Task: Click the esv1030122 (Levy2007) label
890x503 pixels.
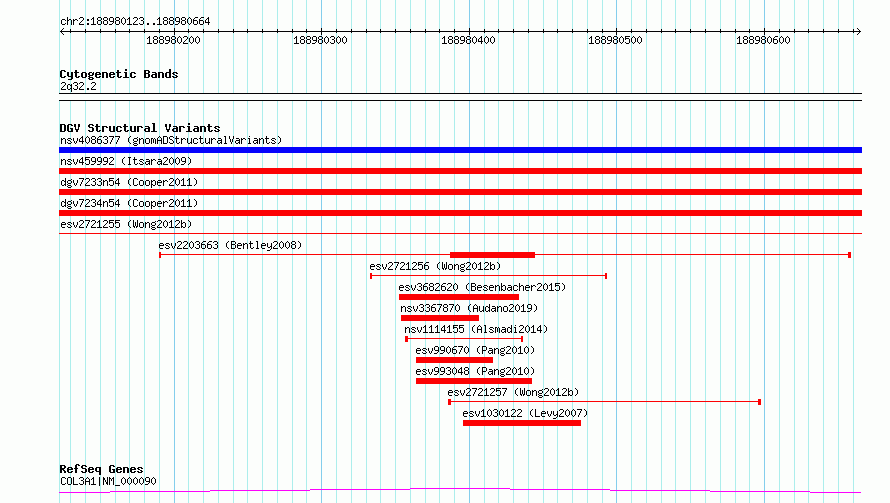Action: click(525, 413)
